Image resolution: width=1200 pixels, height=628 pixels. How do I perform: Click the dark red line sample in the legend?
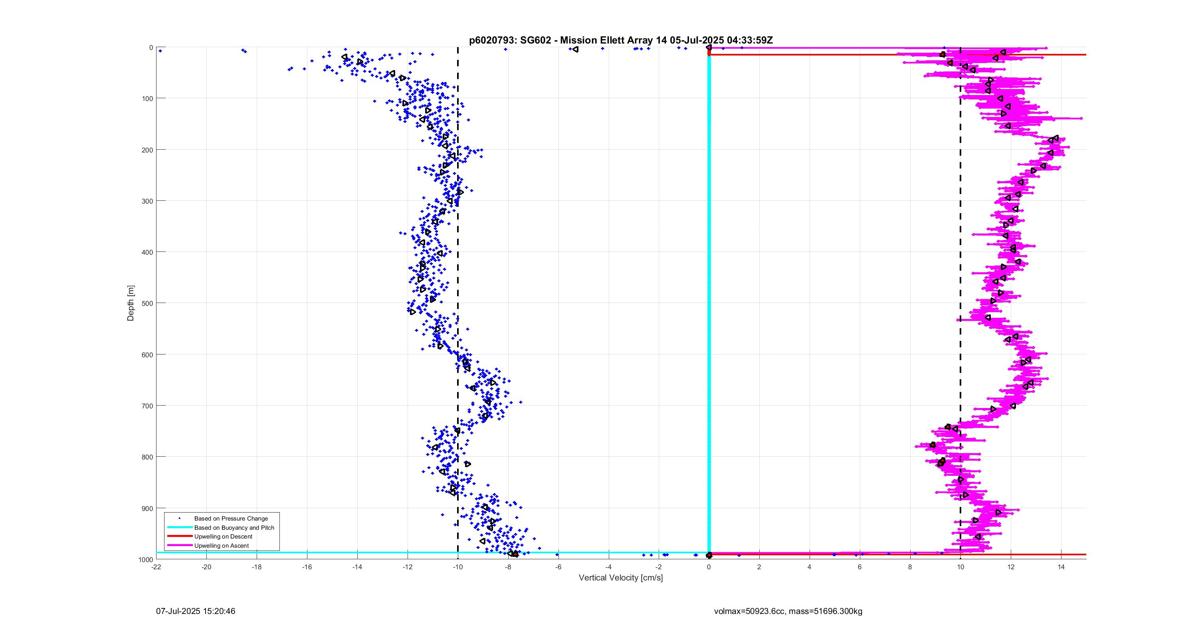point(178,537)
